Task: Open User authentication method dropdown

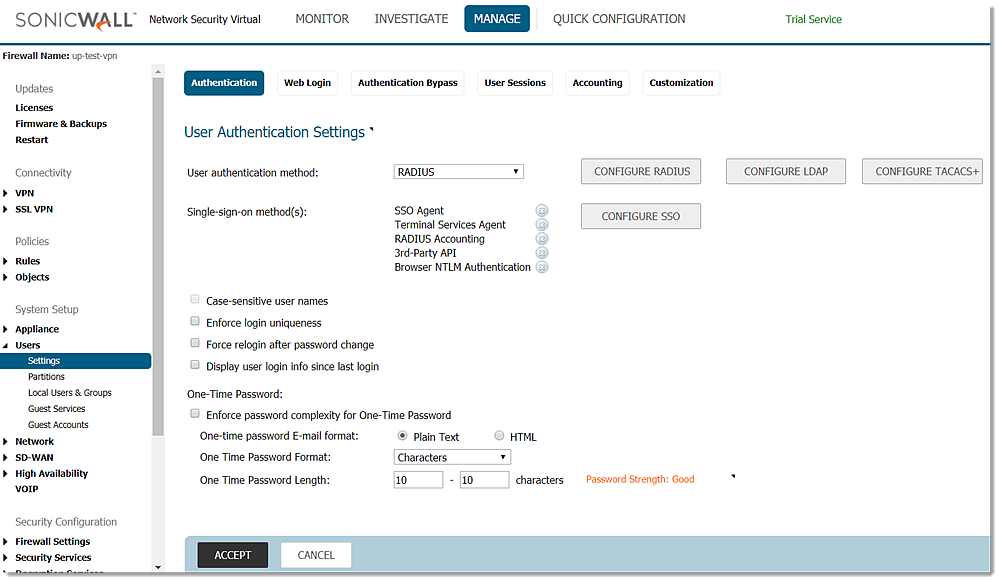Action: click(459, 172)
